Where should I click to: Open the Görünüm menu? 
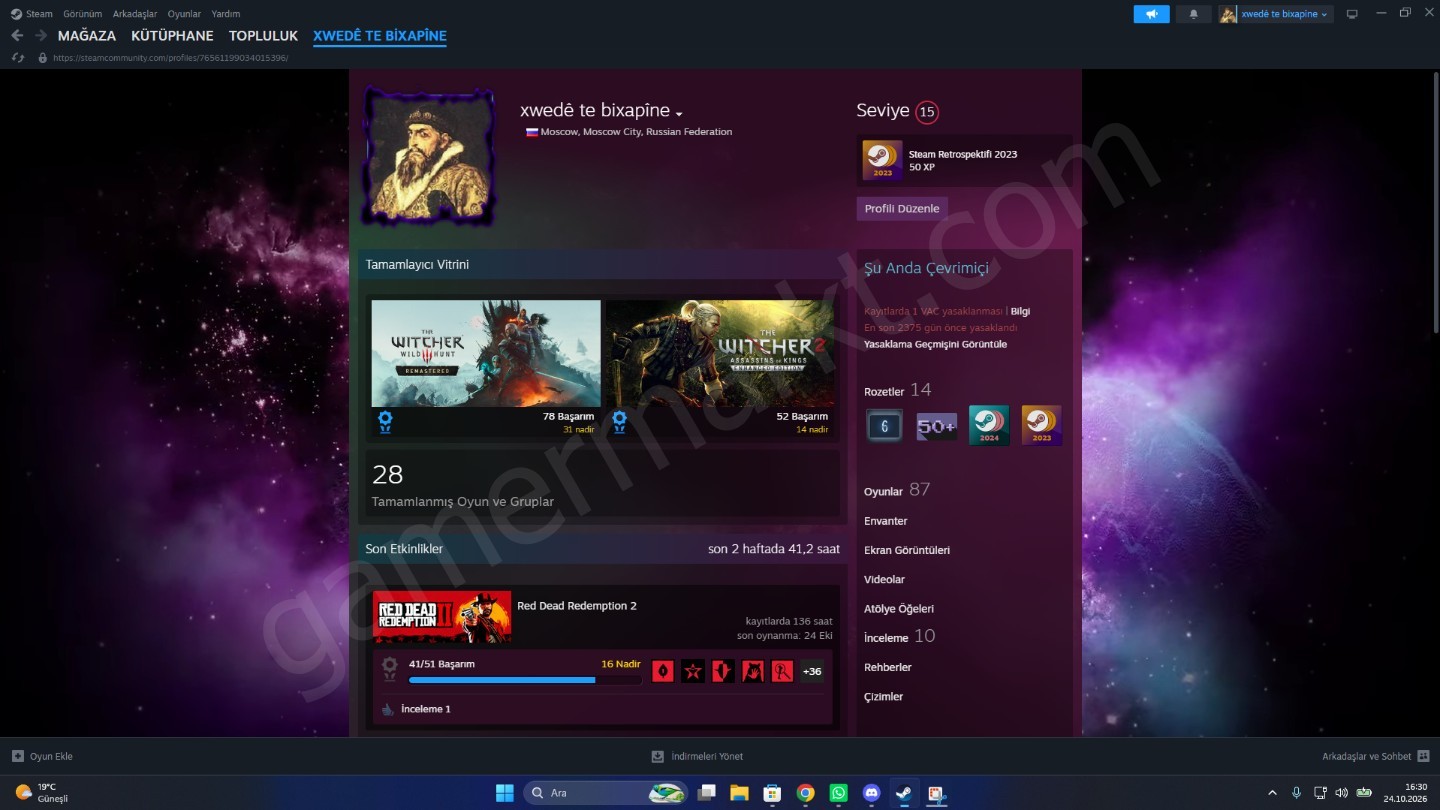tap(82, 14)
